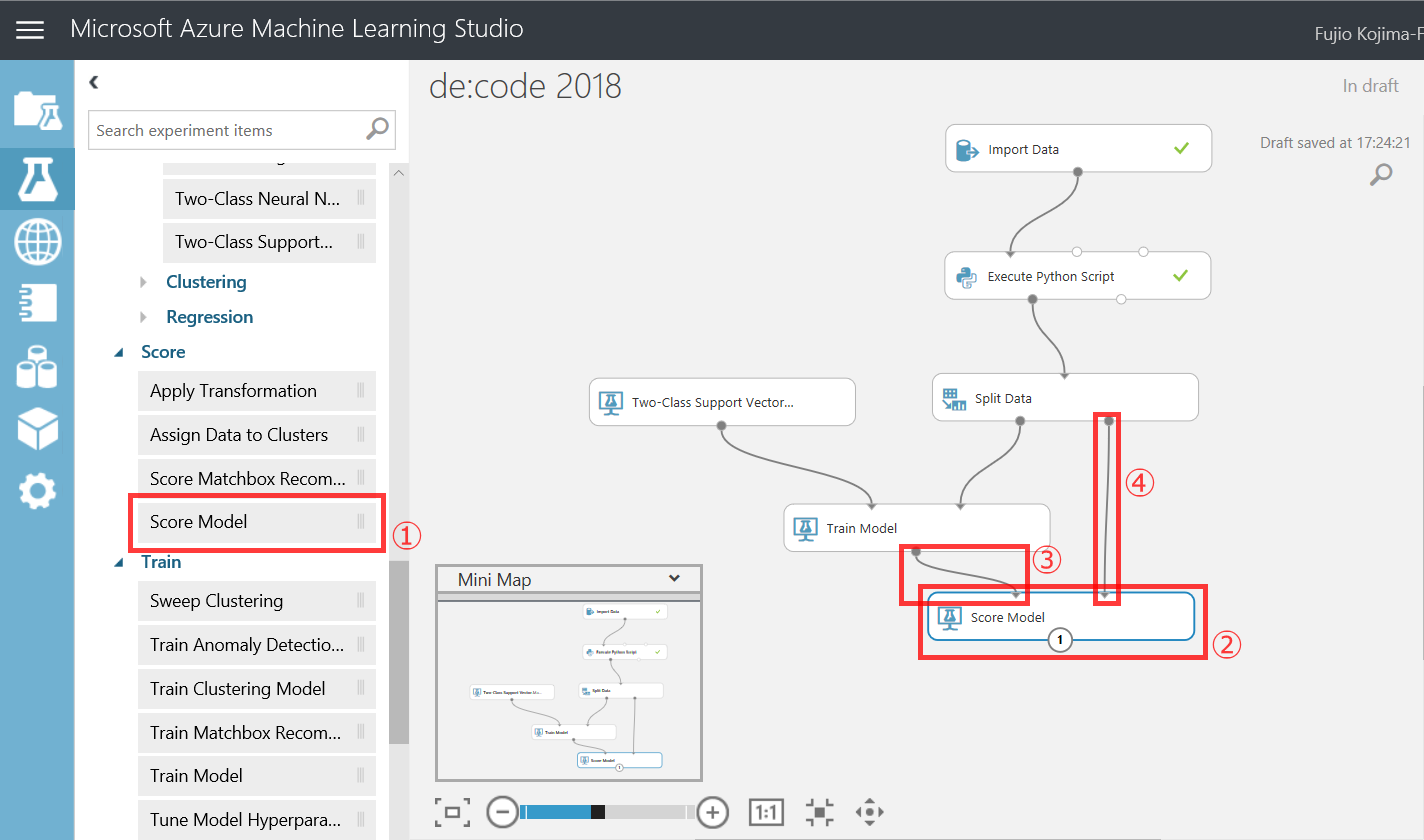Click the Import Data output port

coord(1078,172)
